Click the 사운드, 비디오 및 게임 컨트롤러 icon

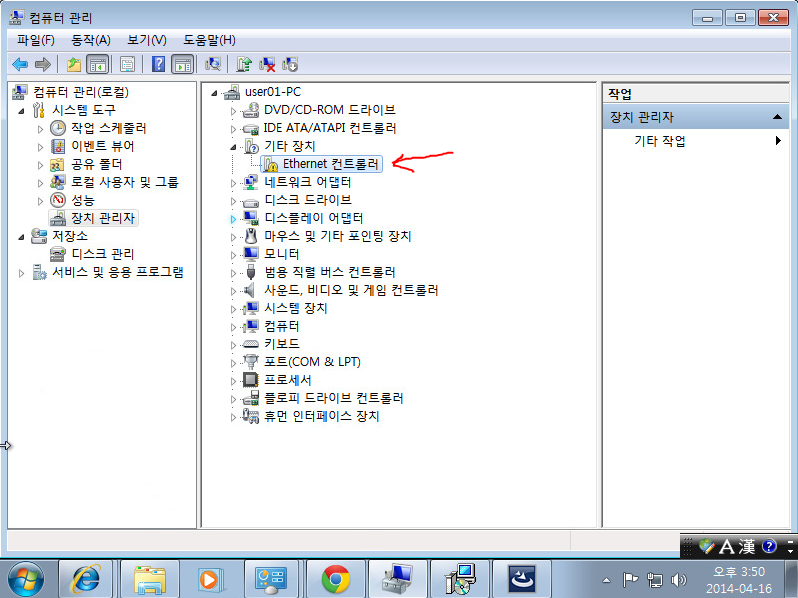click(x=249, y=290)
